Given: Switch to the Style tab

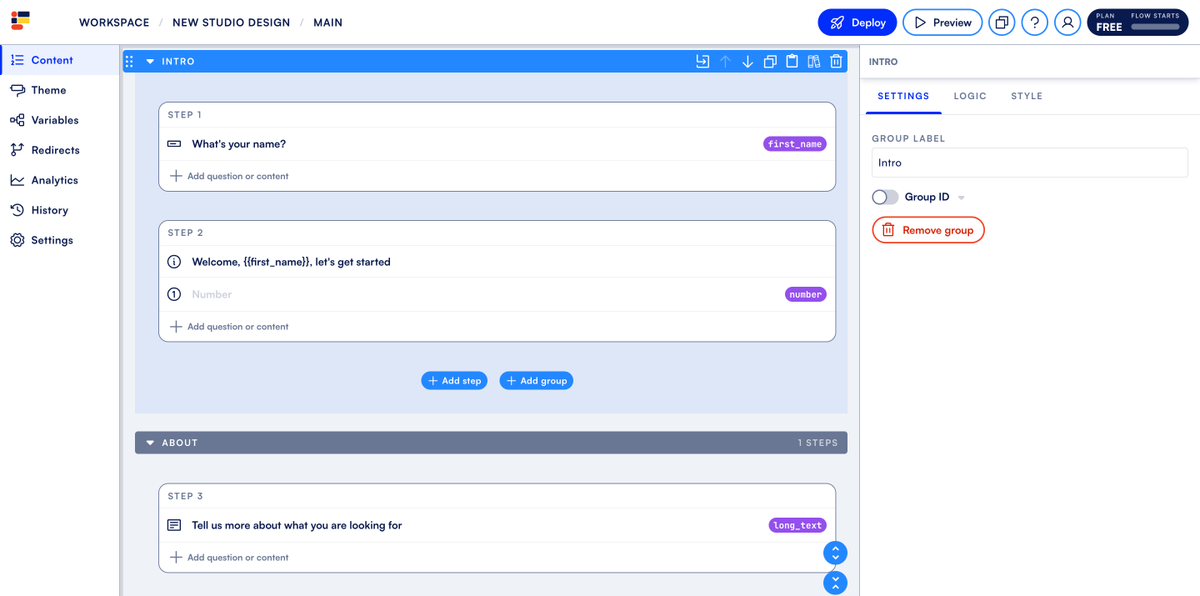Looking at the screenshot, I should click(x=1027, y=96).
